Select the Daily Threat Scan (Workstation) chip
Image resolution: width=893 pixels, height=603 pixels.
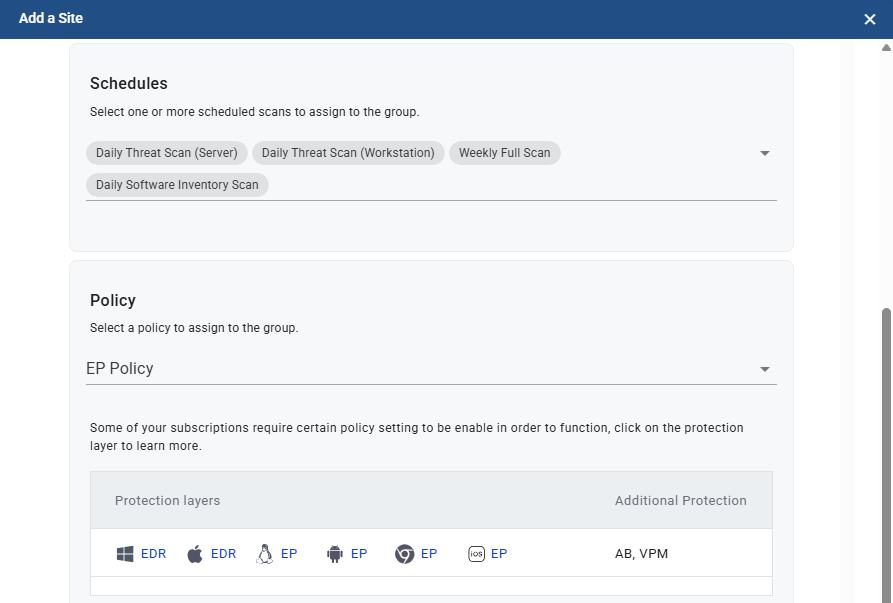point(348,153)
